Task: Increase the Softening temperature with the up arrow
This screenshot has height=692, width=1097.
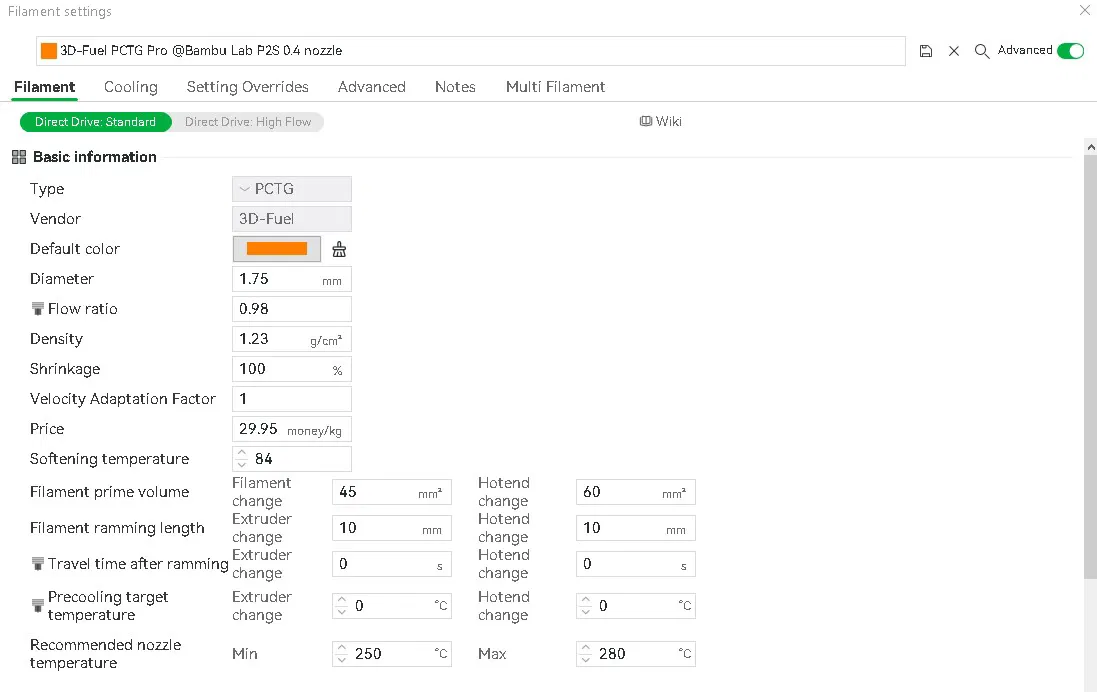Action: (x=241, y=453)
